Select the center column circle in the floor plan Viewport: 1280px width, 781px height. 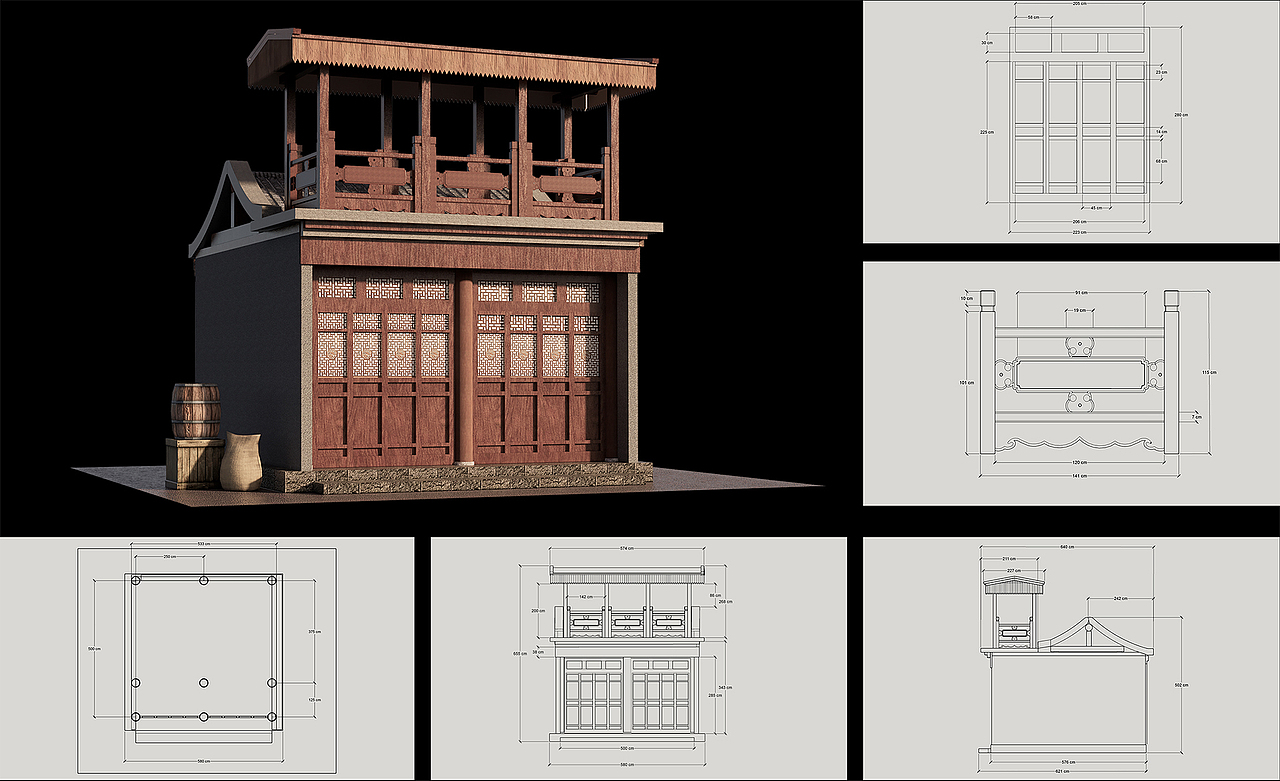pos(203,682)
